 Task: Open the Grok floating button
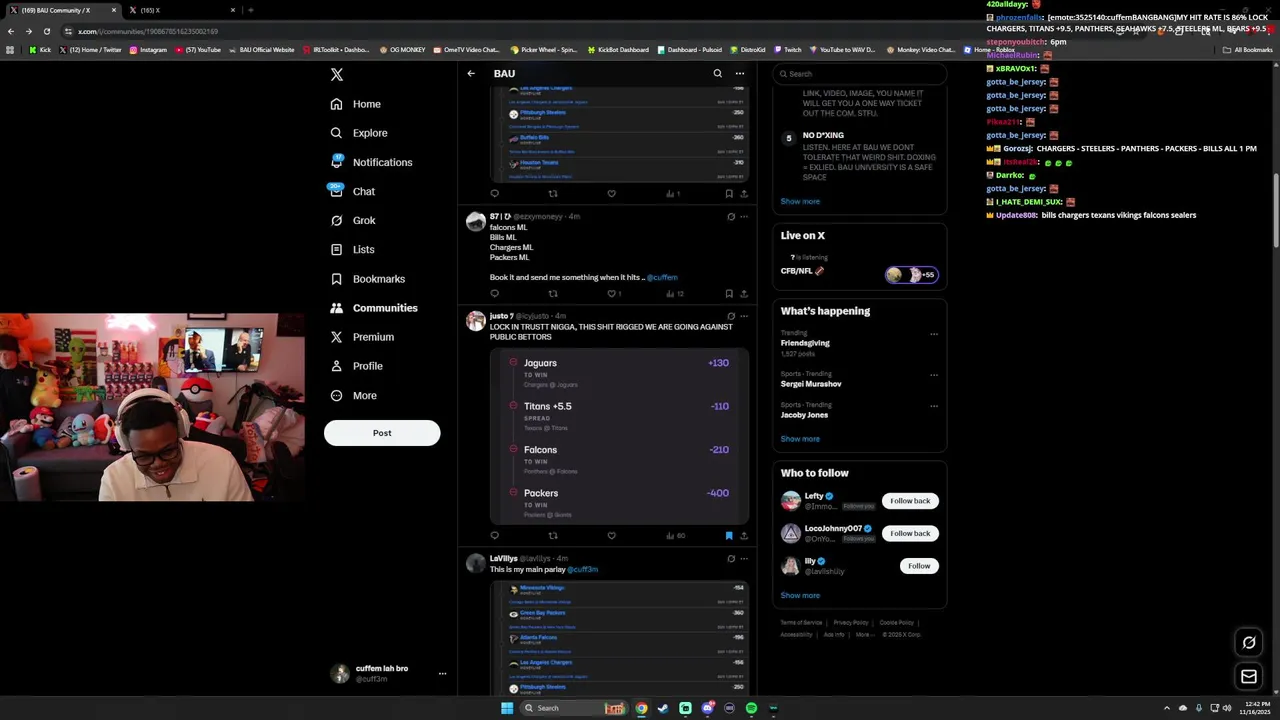pos(1249,643)
